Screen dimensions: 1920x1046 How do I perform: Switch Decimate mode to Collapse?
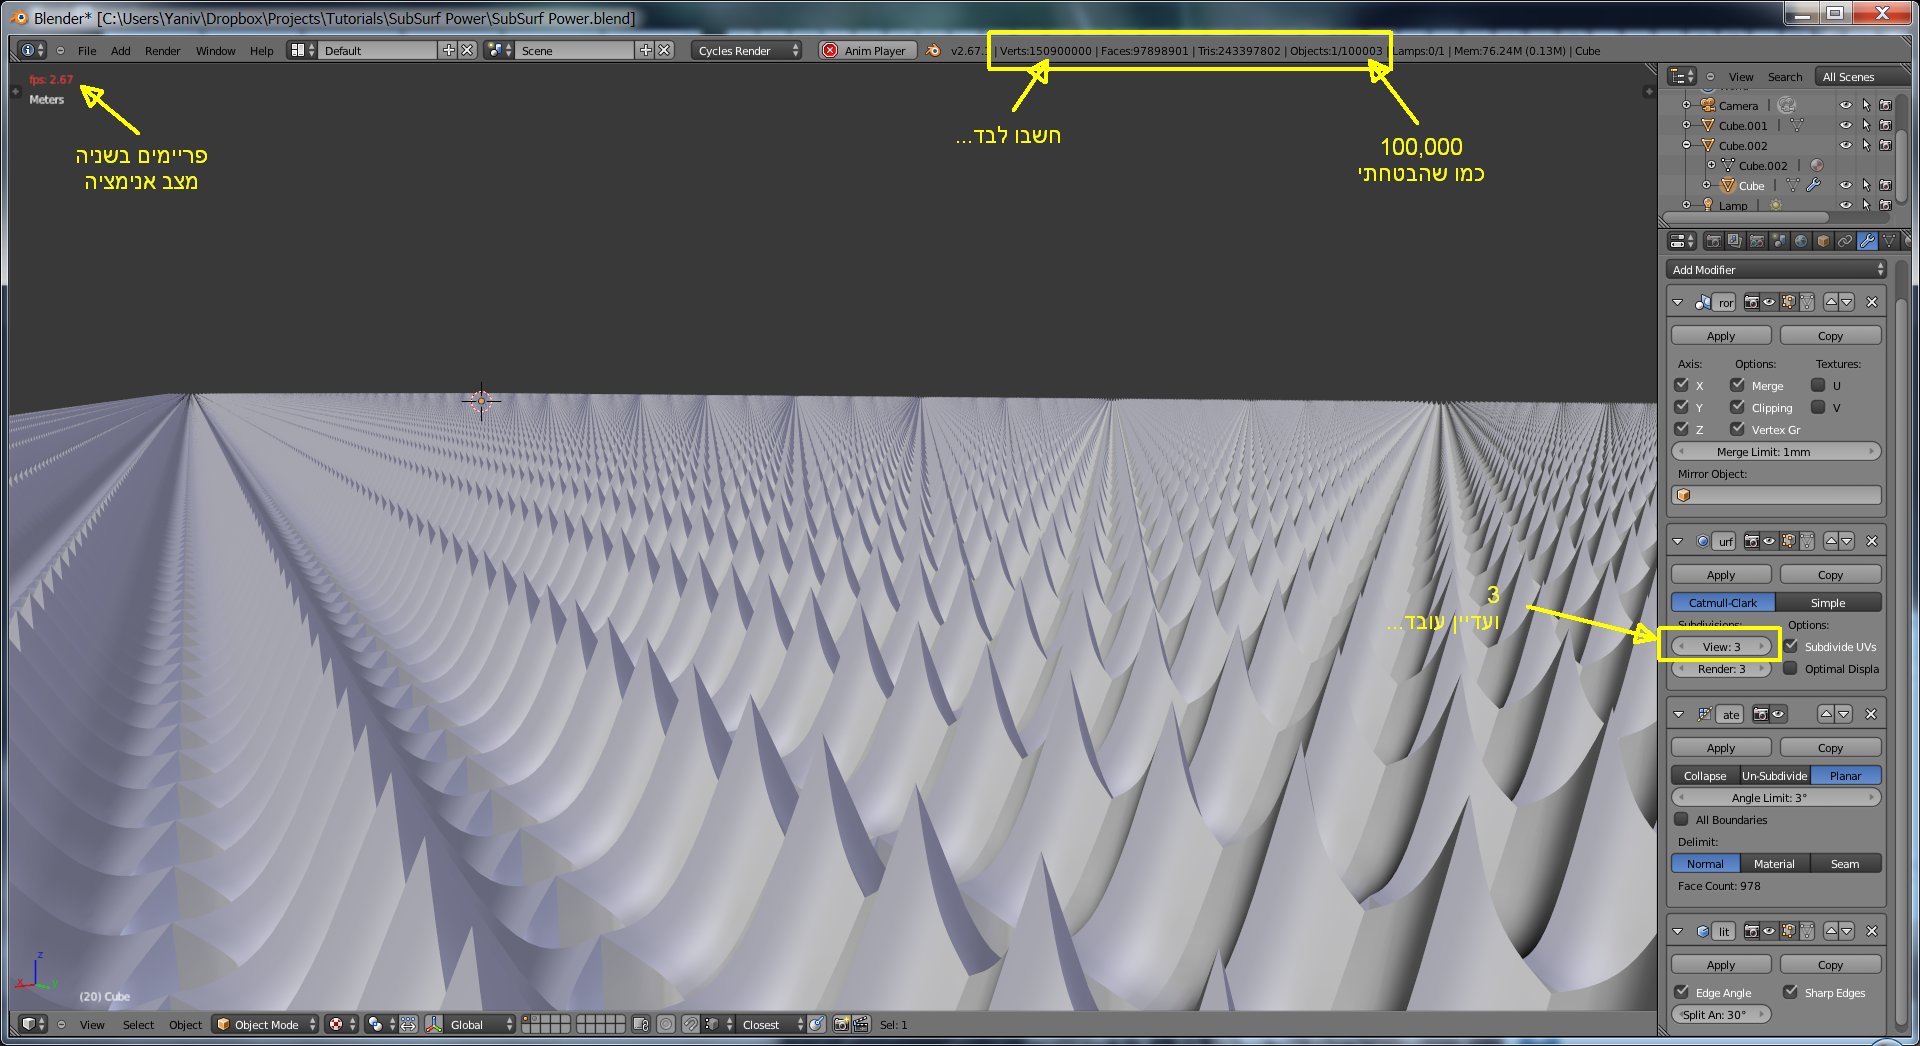pyautogui.click(x=1705, y=776)
